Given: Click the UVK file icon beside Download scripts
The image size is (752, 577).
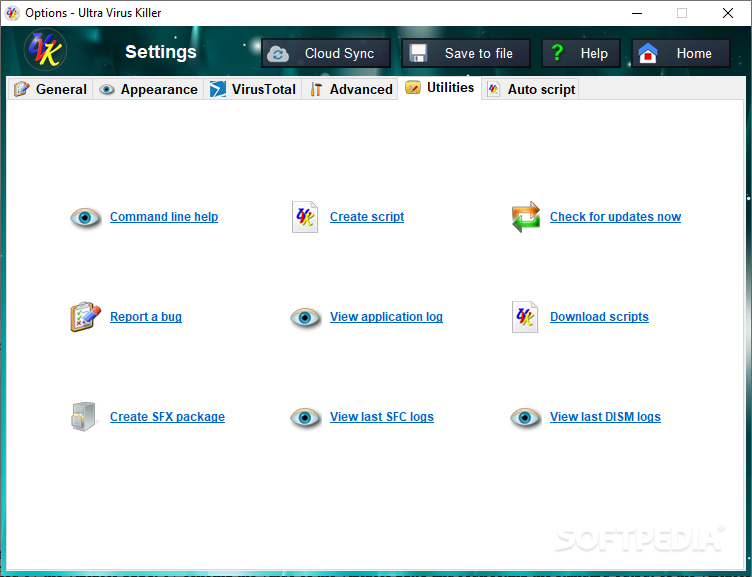Looking at the screenshot, I should pos(525,317).
